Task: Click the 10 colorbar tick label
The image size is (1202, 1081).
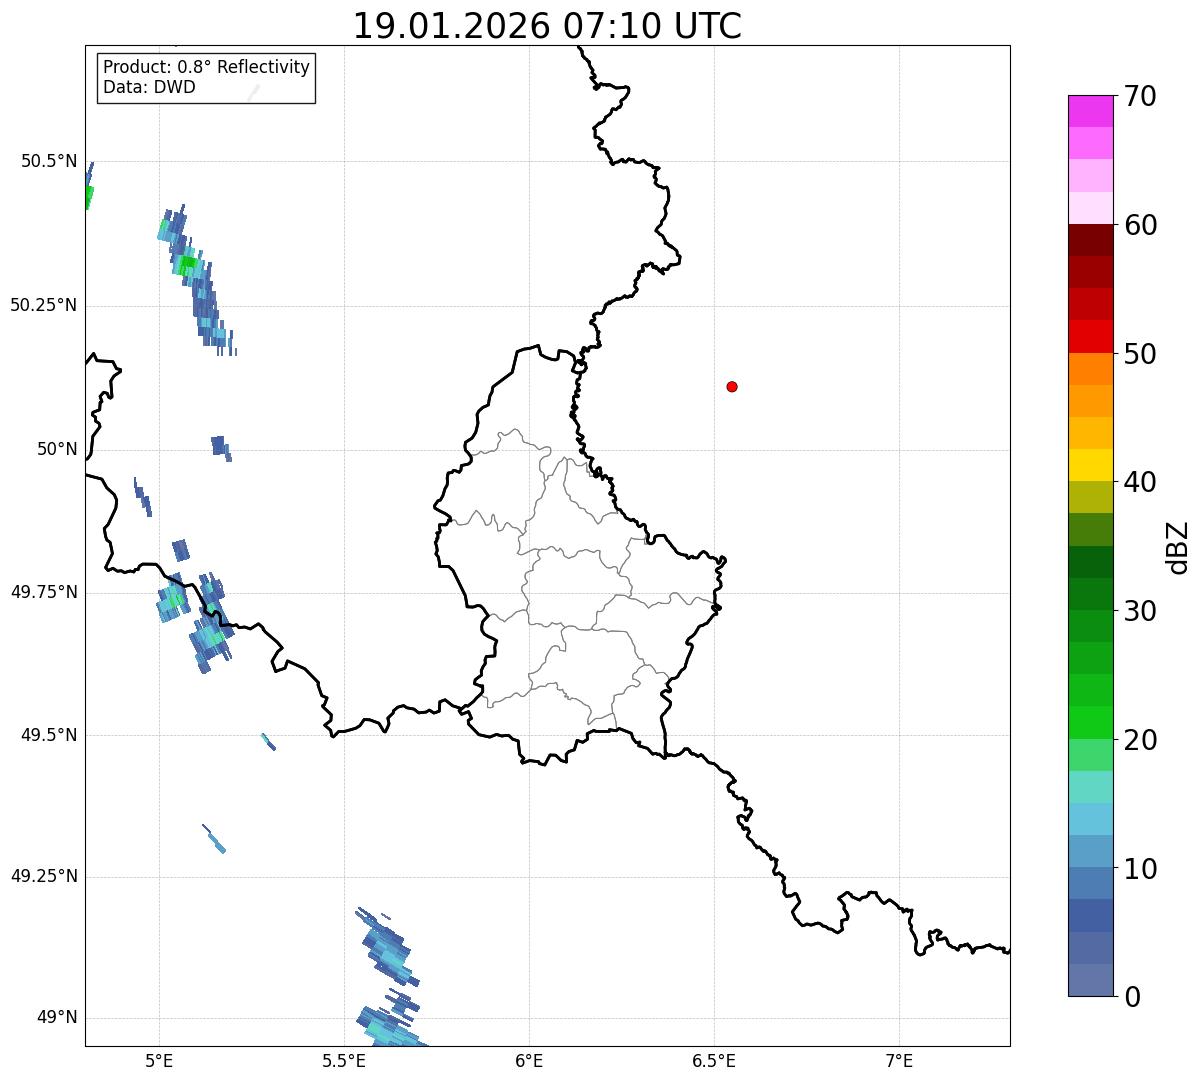Action: click(1140, 869)
